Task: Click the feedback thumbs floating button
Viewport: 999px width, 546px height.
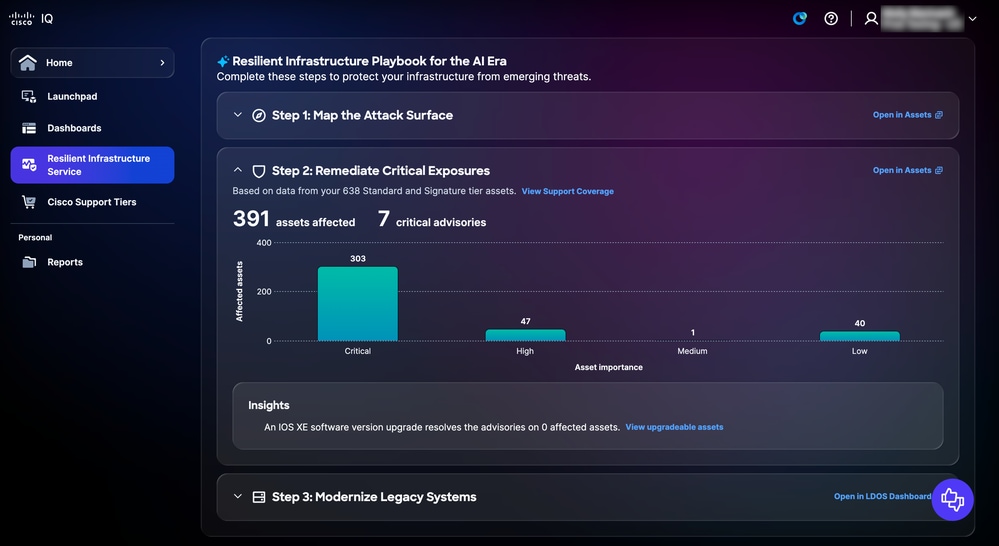Action: point(952,499)
